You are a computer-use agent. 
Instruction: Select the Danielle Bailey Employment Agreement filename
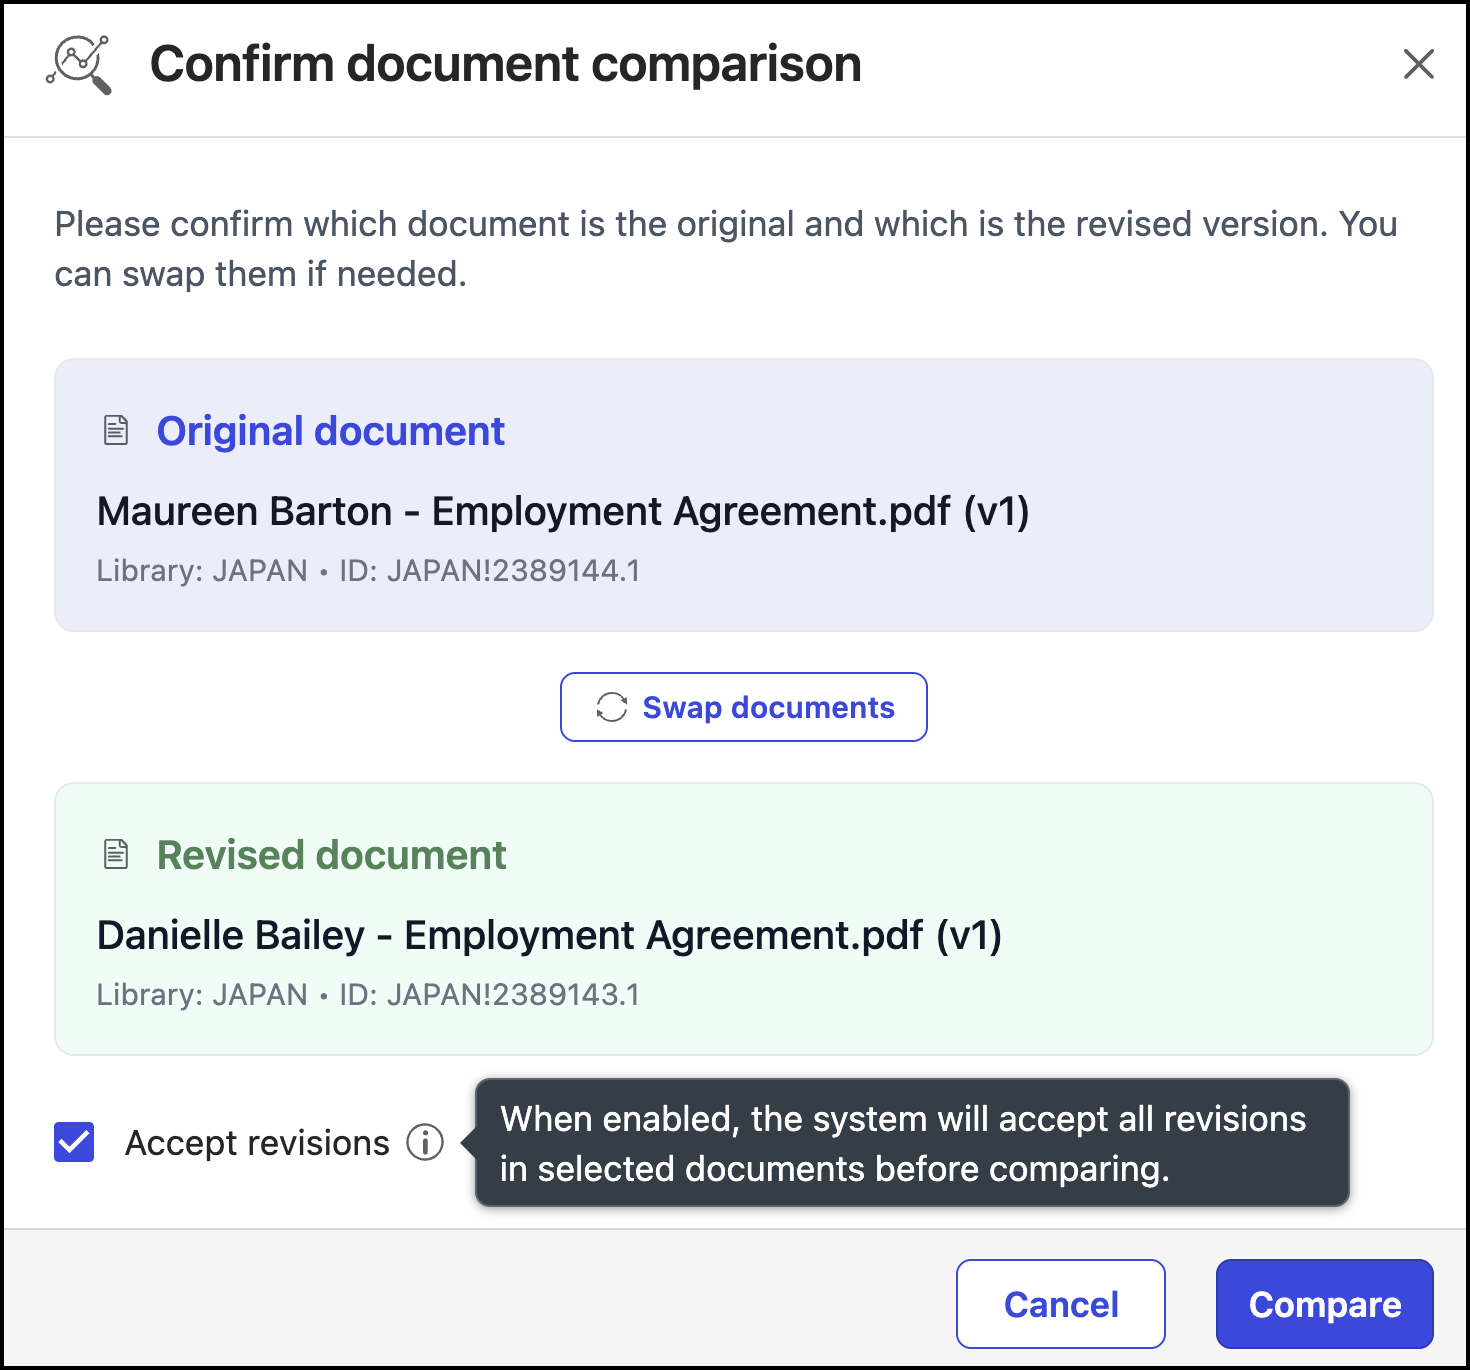tap(549, 936)
